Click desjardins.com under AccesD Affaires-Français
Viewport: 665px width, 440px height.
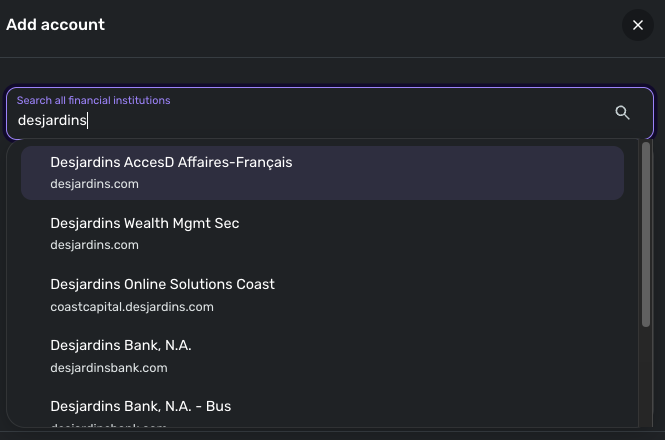[94, 184]
